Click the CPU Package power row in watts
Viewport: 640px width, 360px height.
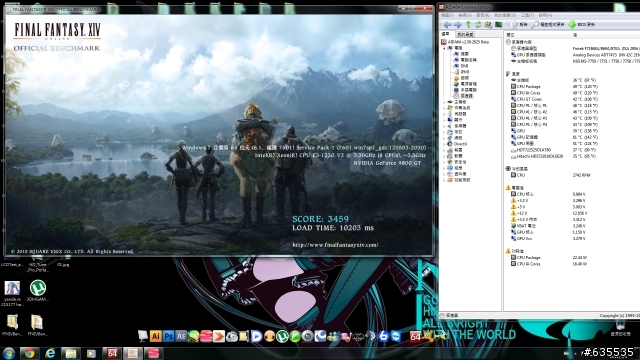pos(549,258)
